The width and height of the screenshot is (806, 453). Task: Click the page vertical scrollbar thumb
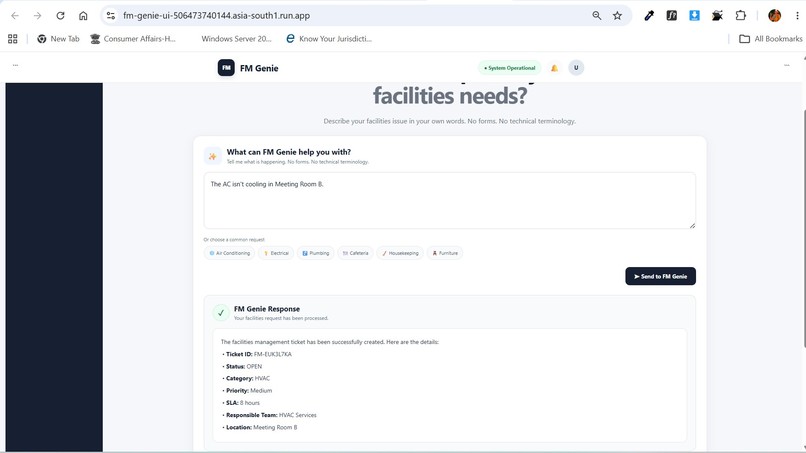coord(803,229)
